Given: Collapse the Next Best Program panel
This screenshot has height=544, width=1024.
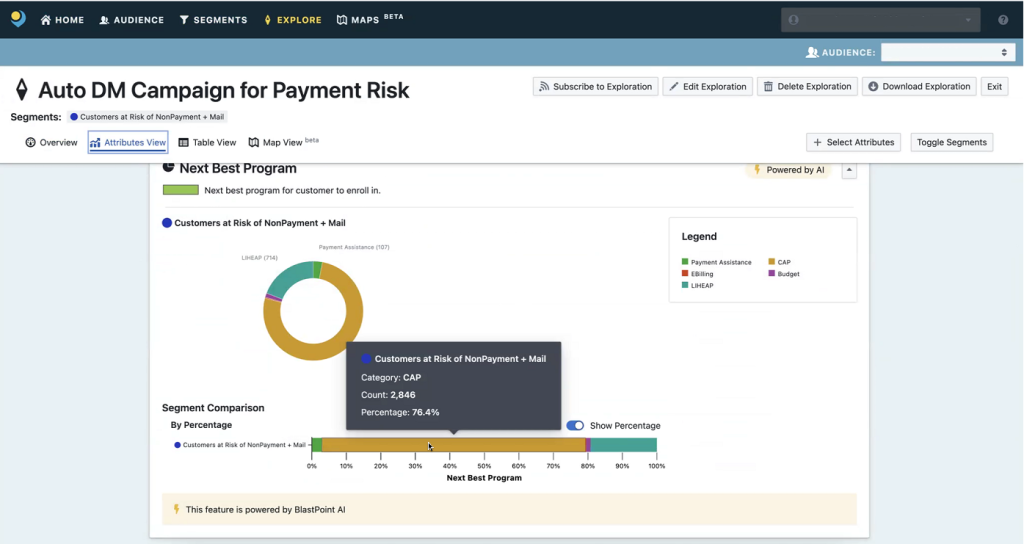Looking at the screenshot, I should 849,170.
